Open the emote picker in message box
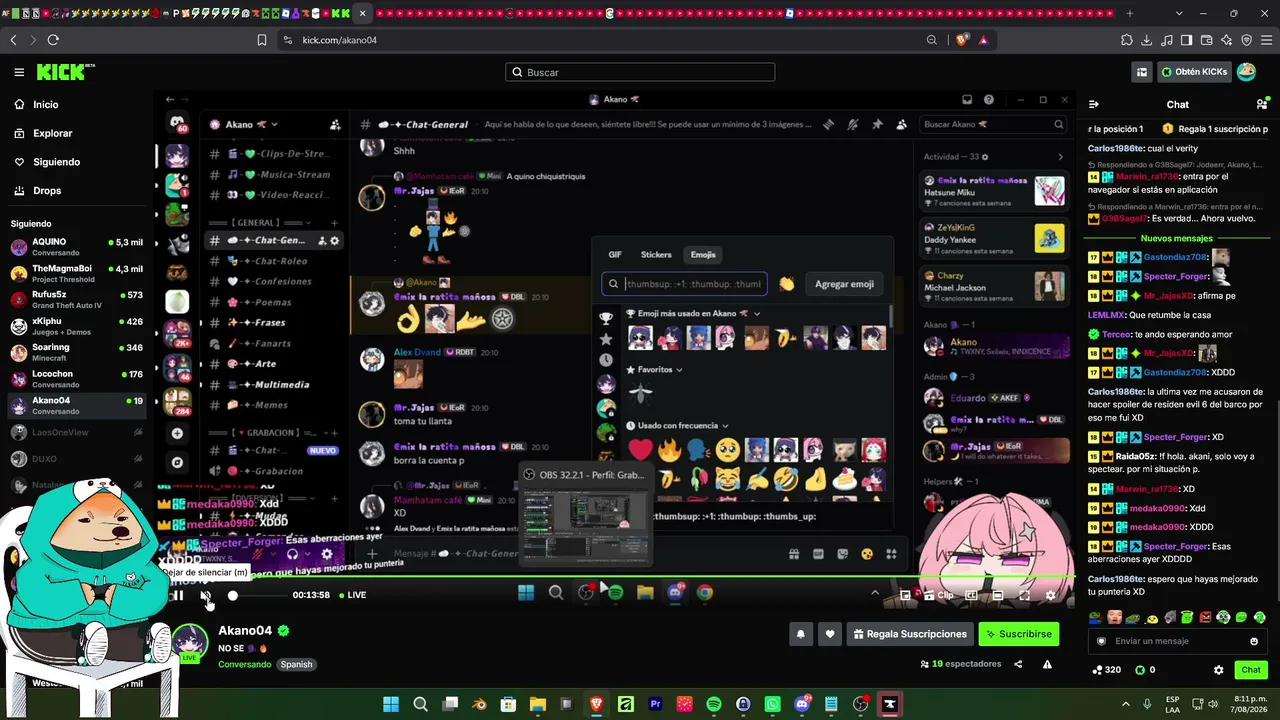Screen dimensions: 1280x720 tap(1254, 641)
